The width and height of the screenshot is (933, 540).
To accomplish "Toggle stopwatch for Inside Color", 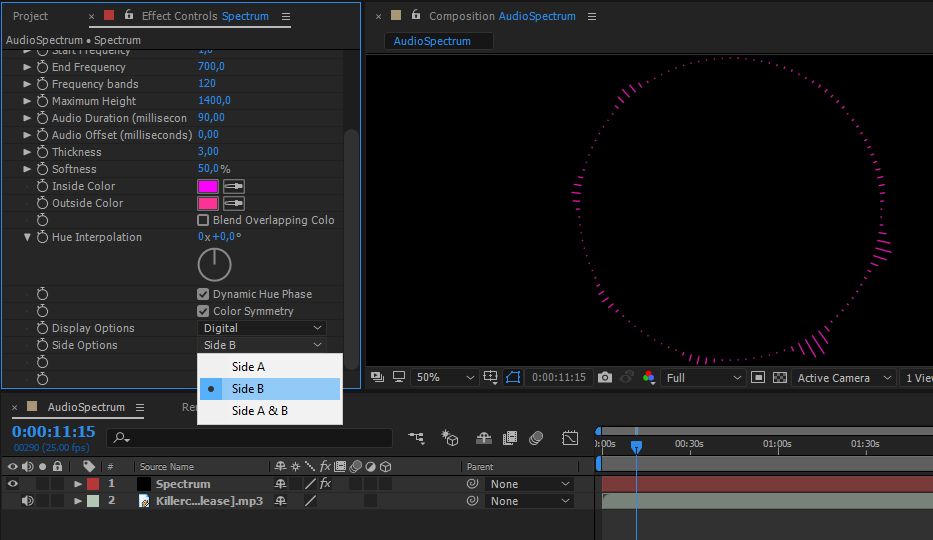I will 42,186.
